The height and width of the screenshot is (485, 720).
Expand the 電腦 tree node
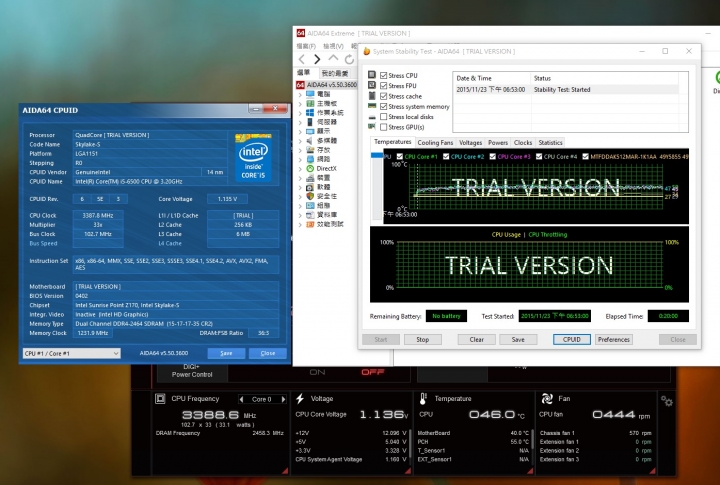300,94
